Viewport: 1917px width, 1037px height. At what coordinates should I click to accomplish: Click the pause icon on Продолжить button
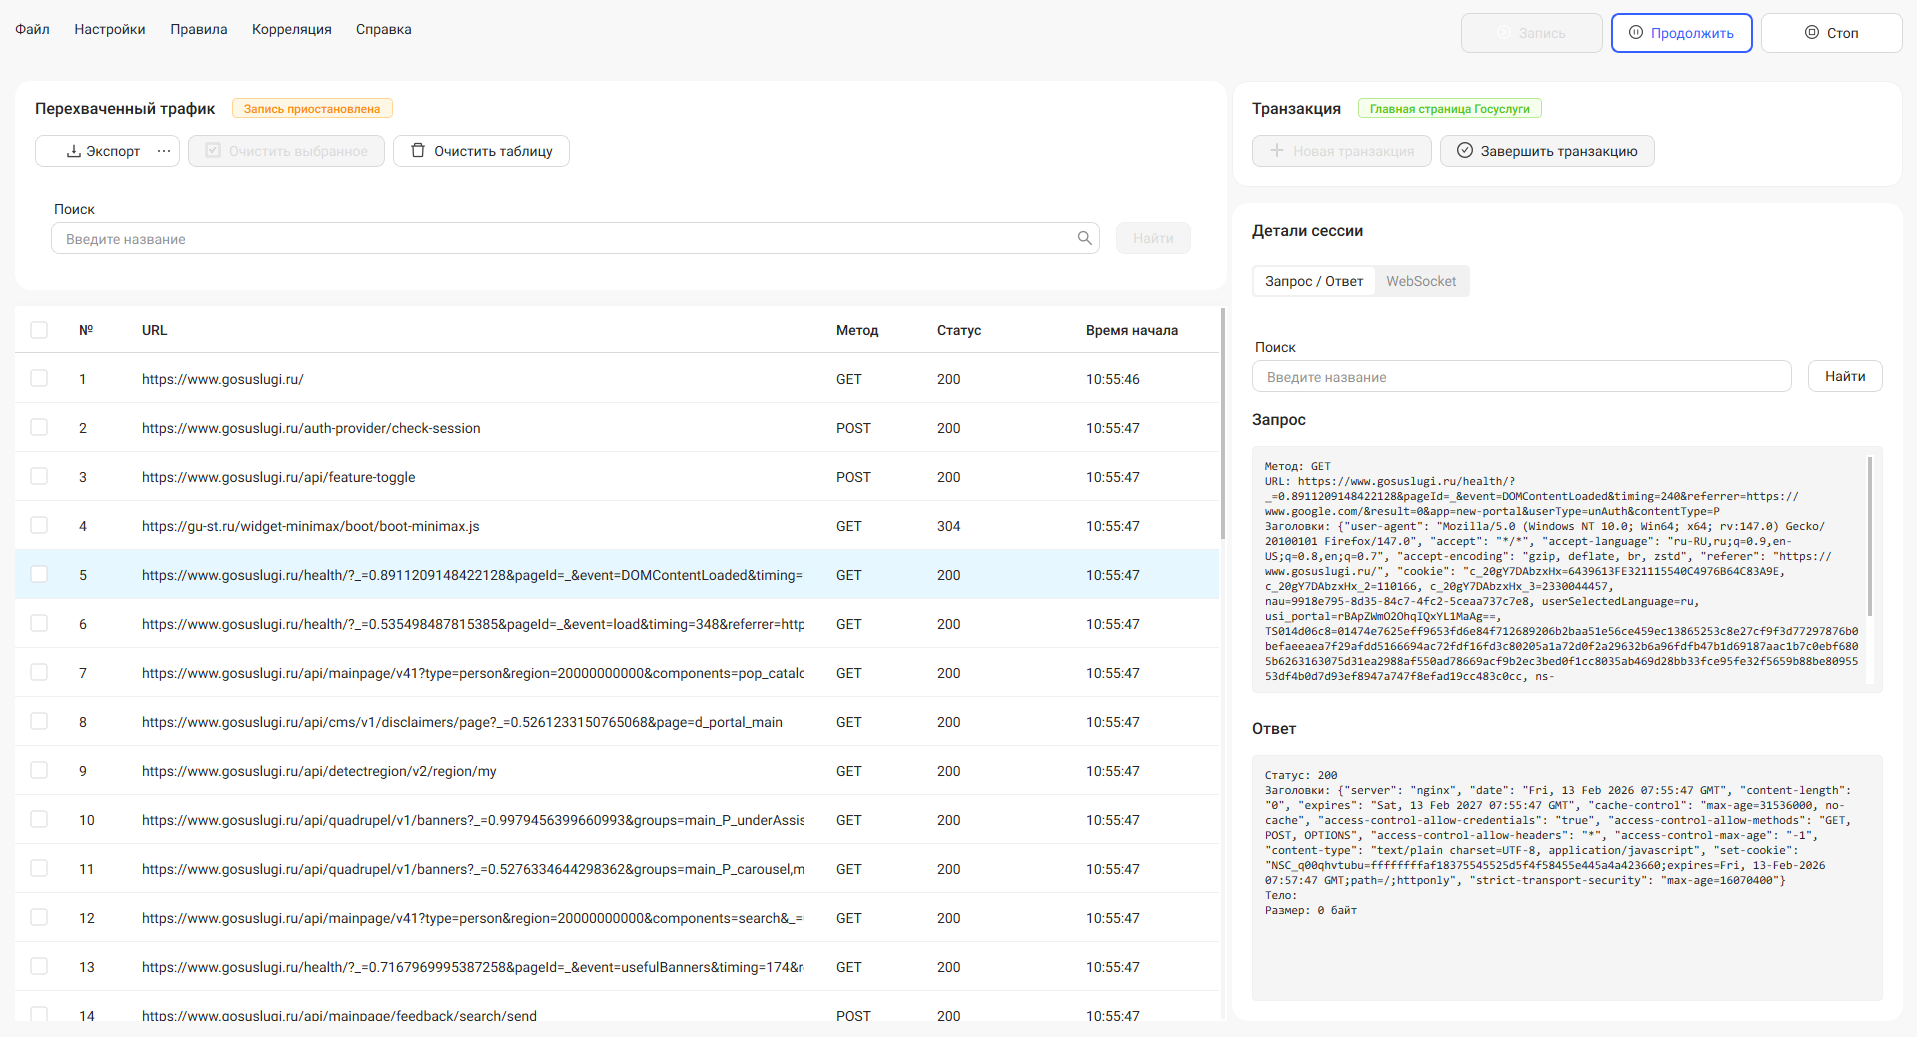coord(1636,33)
